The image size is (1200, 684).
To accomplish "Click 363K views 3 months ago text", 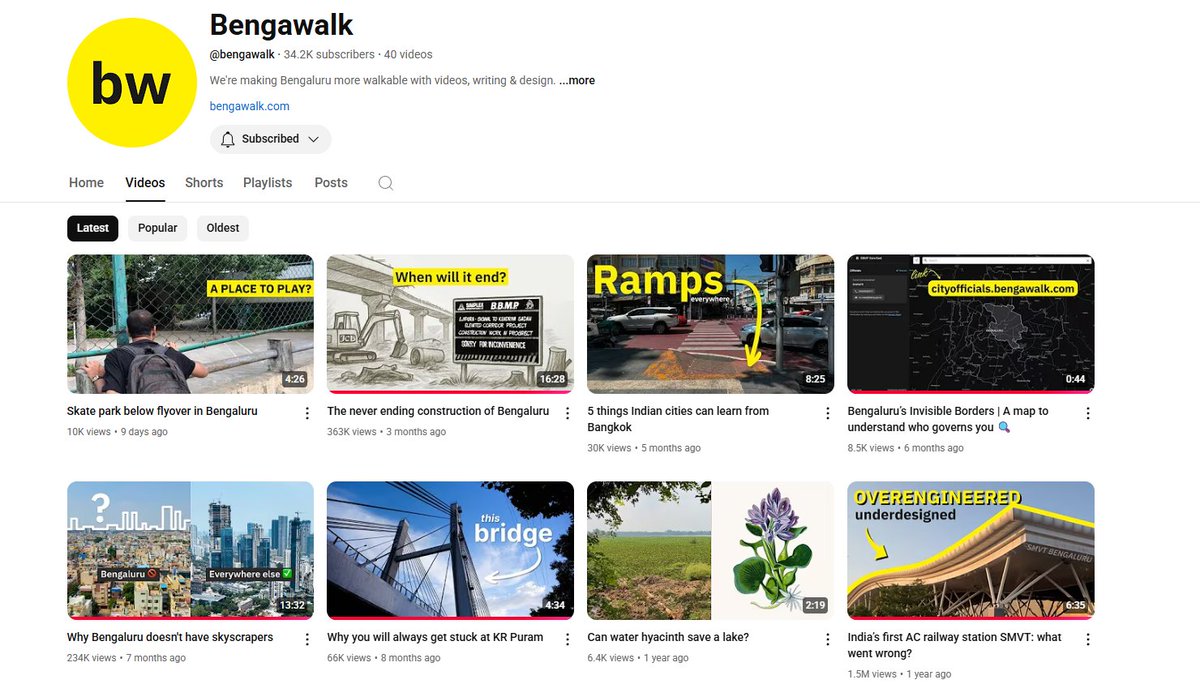I will [386, 432].
